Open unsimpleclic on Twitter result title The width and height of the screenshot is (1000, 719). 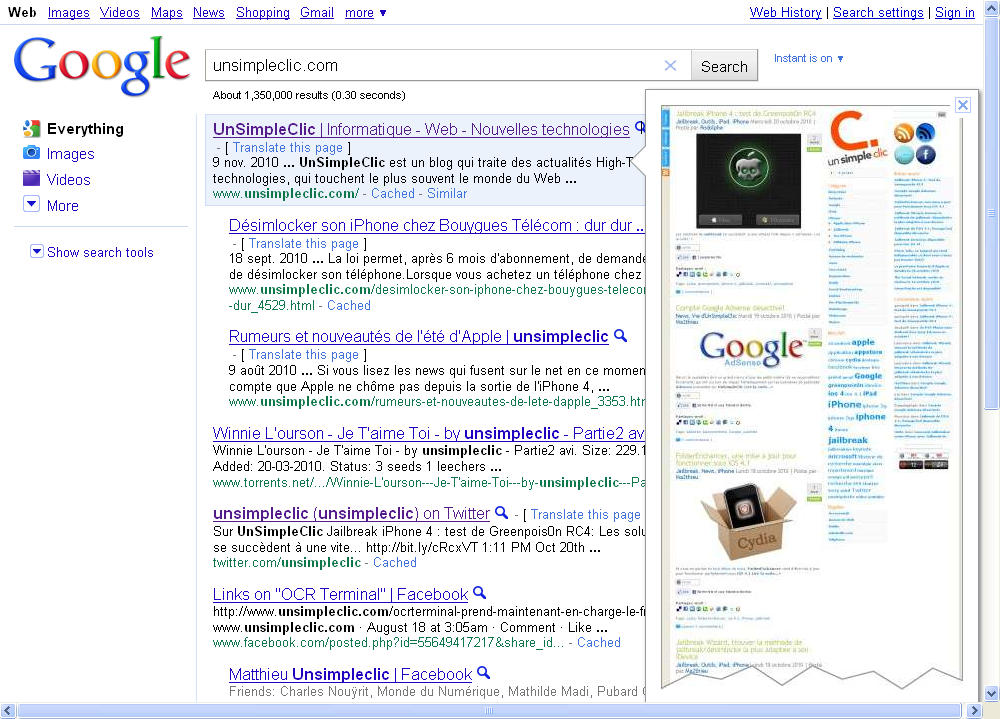click(x=351, y=514)
